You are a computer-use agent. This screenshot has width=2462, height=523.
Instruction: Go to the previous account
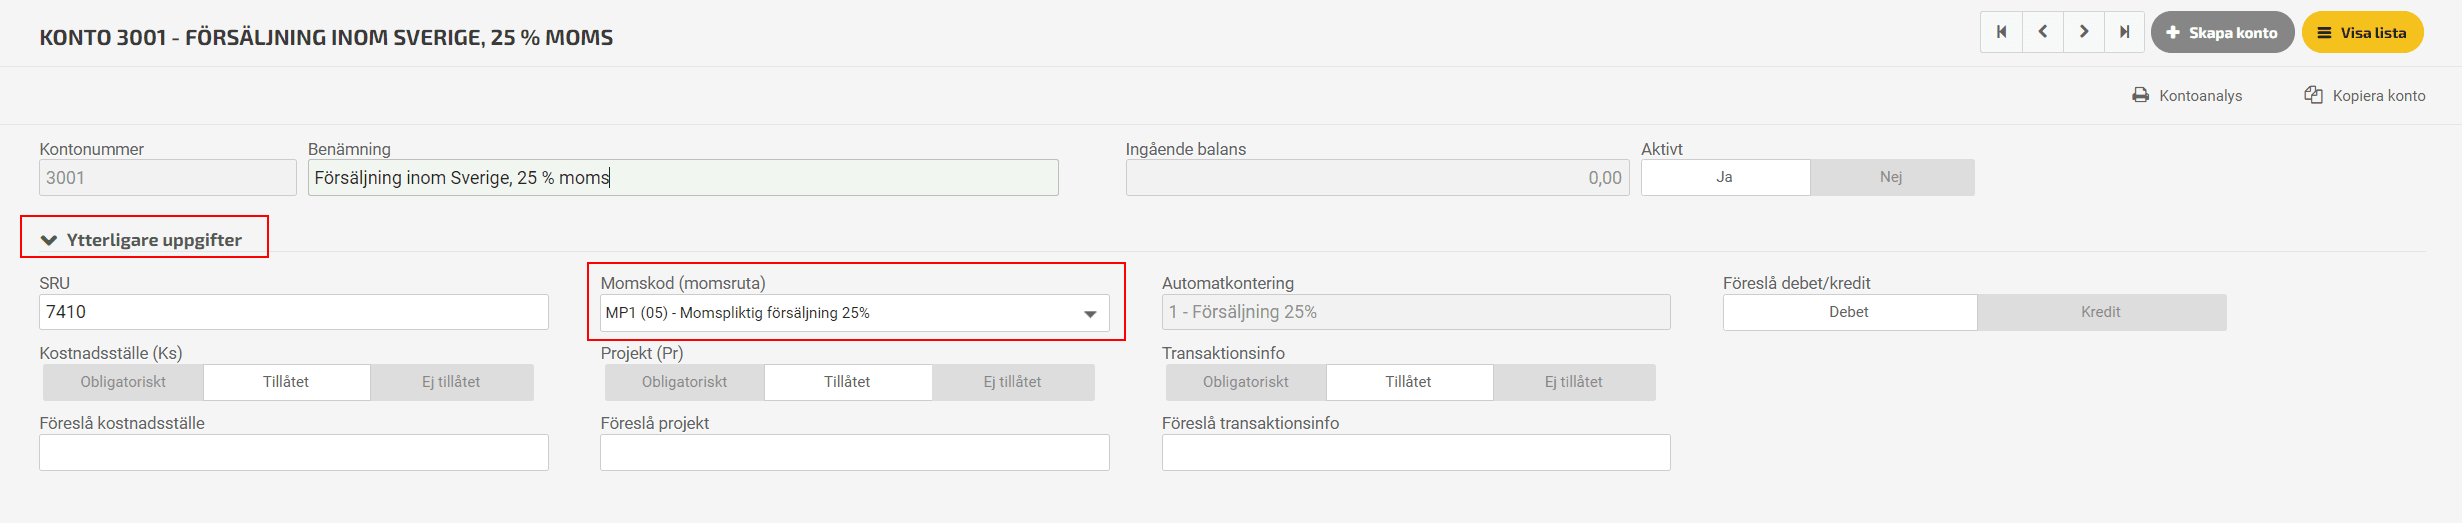coord(2043,32)
